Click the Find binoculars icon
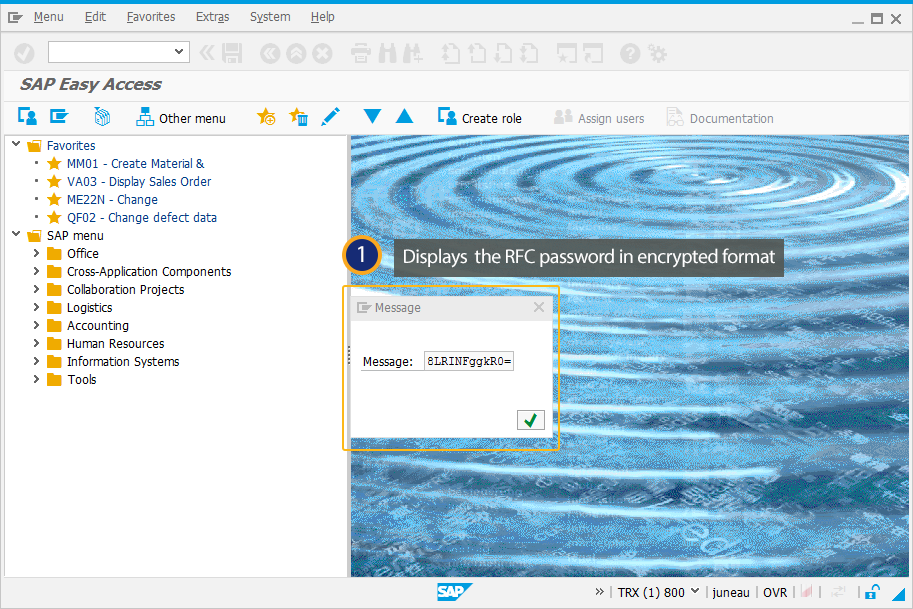Screen dimensions: 913x609 coord(387,54)
